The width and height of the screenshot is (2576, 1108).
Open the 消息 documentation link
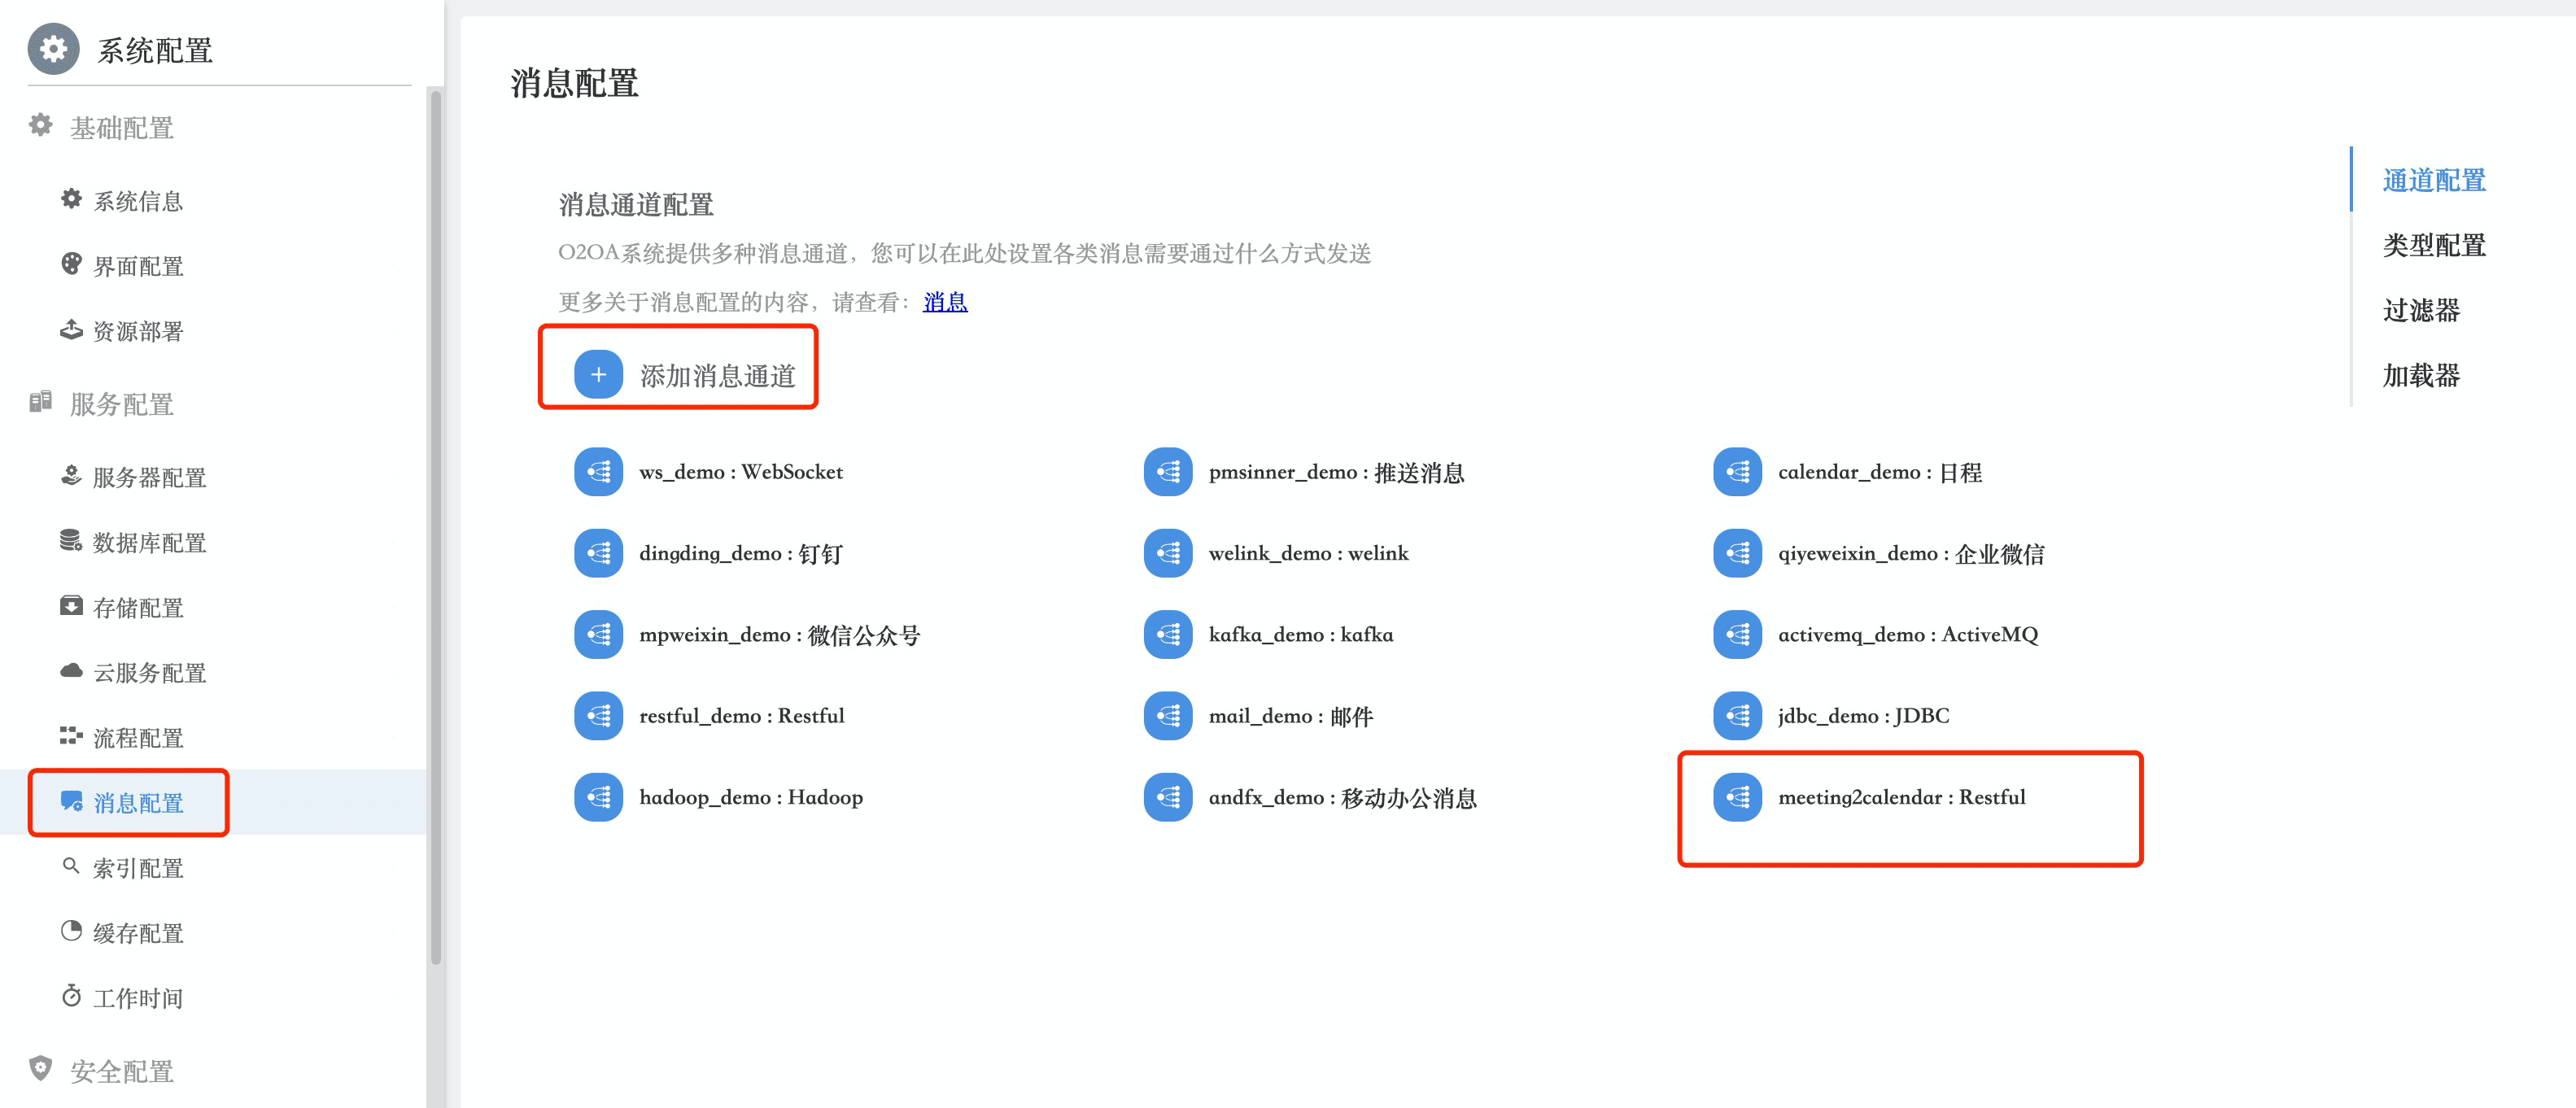[x=944, y=302]
